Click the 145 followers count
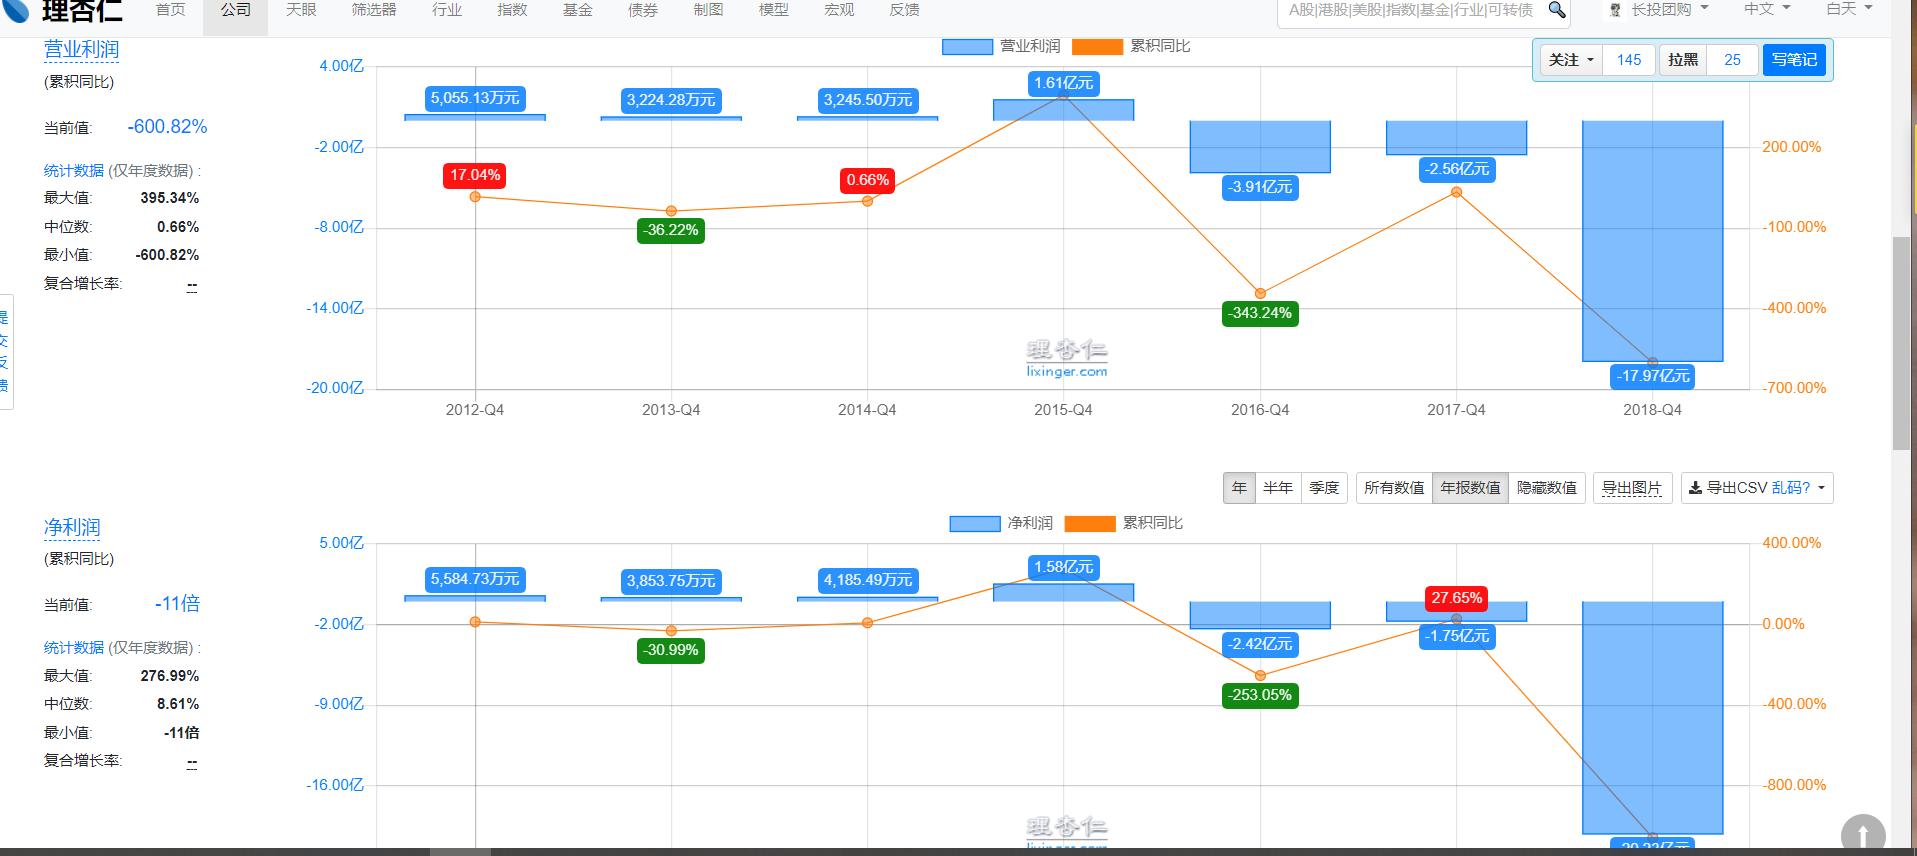Image resolution: width=1917 pixels, height=856 pixels. coord(1629,60)
